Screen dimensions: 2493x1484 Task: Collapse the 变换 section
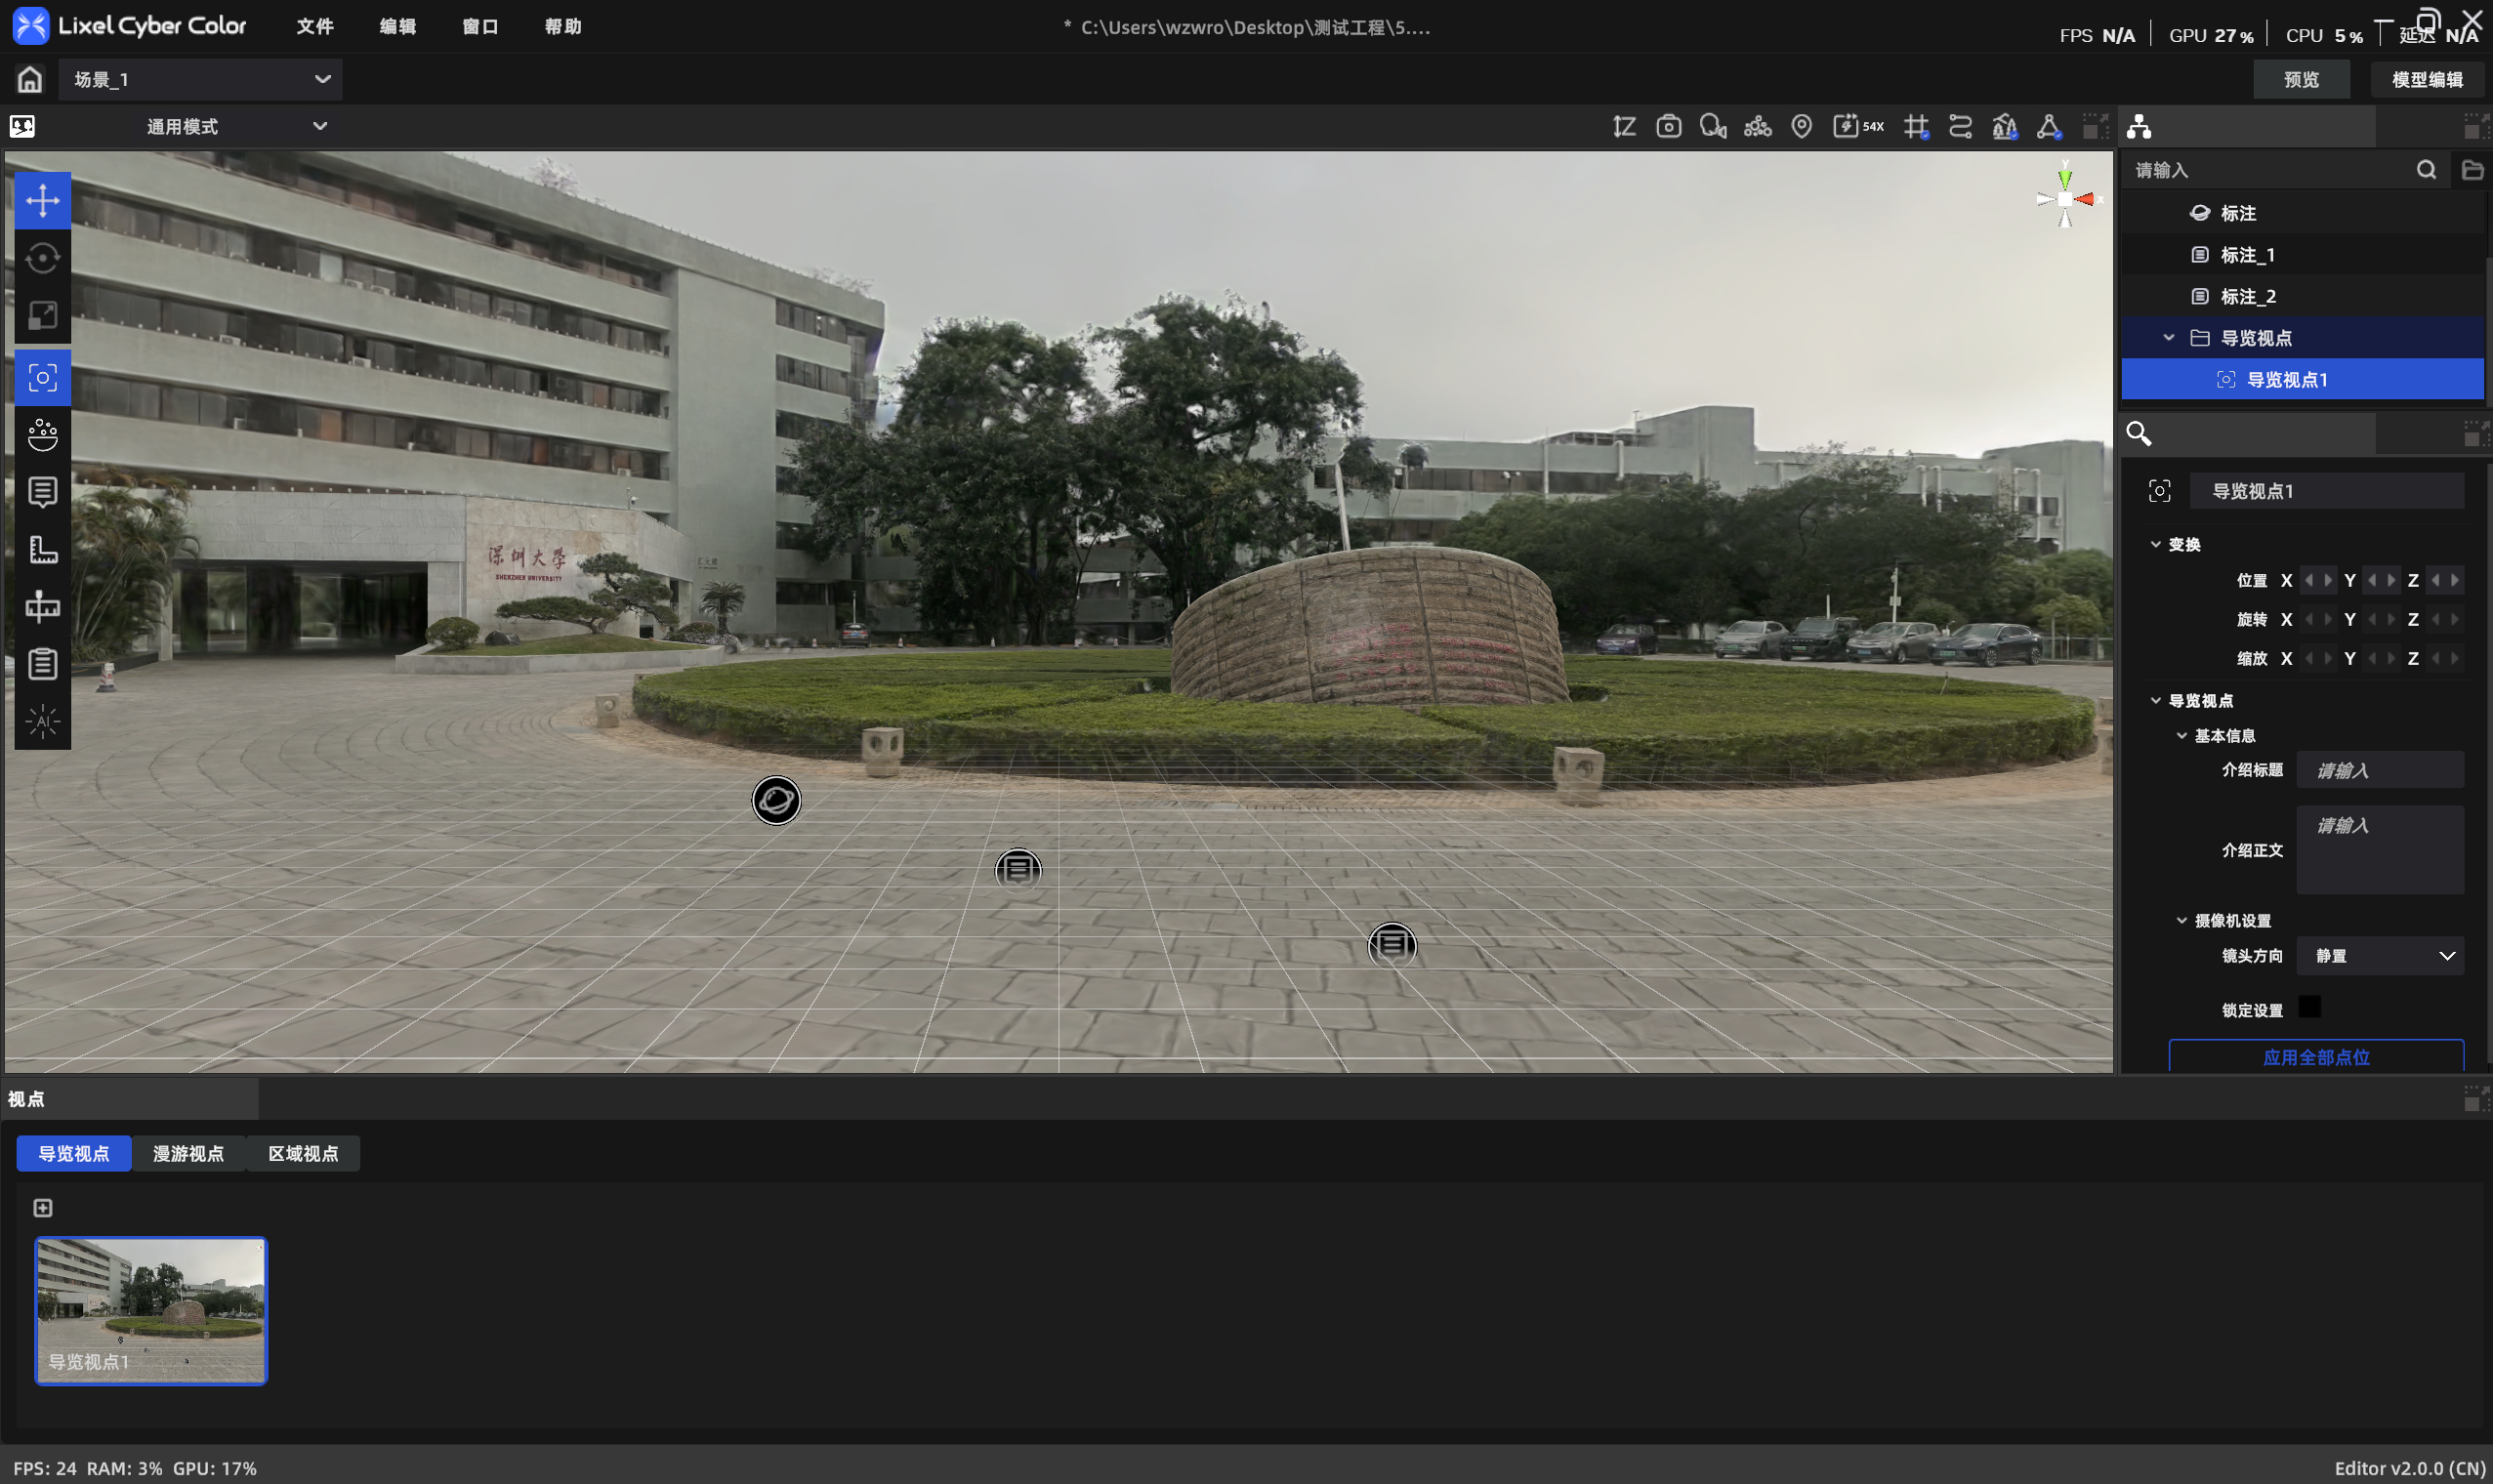point(2155,544)
